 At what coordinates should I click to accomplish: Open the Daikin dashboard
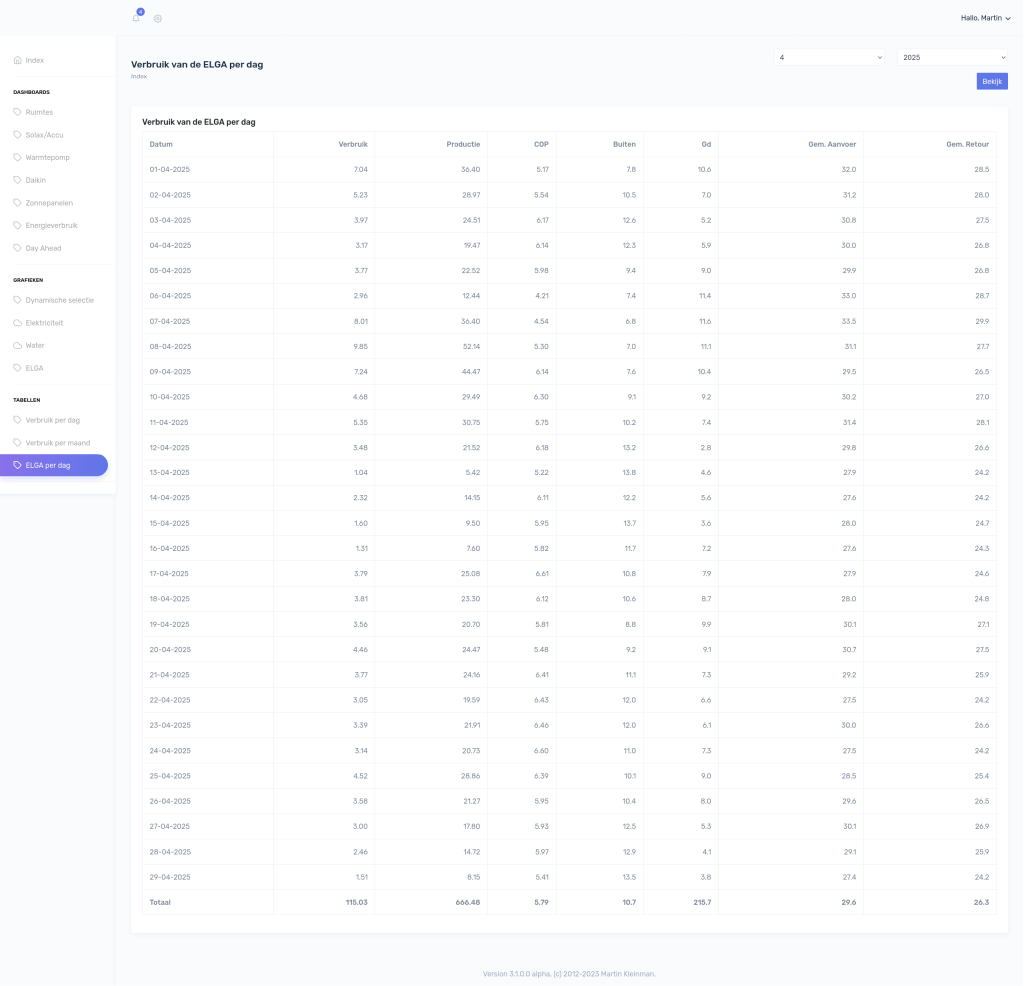coord(35,180)
